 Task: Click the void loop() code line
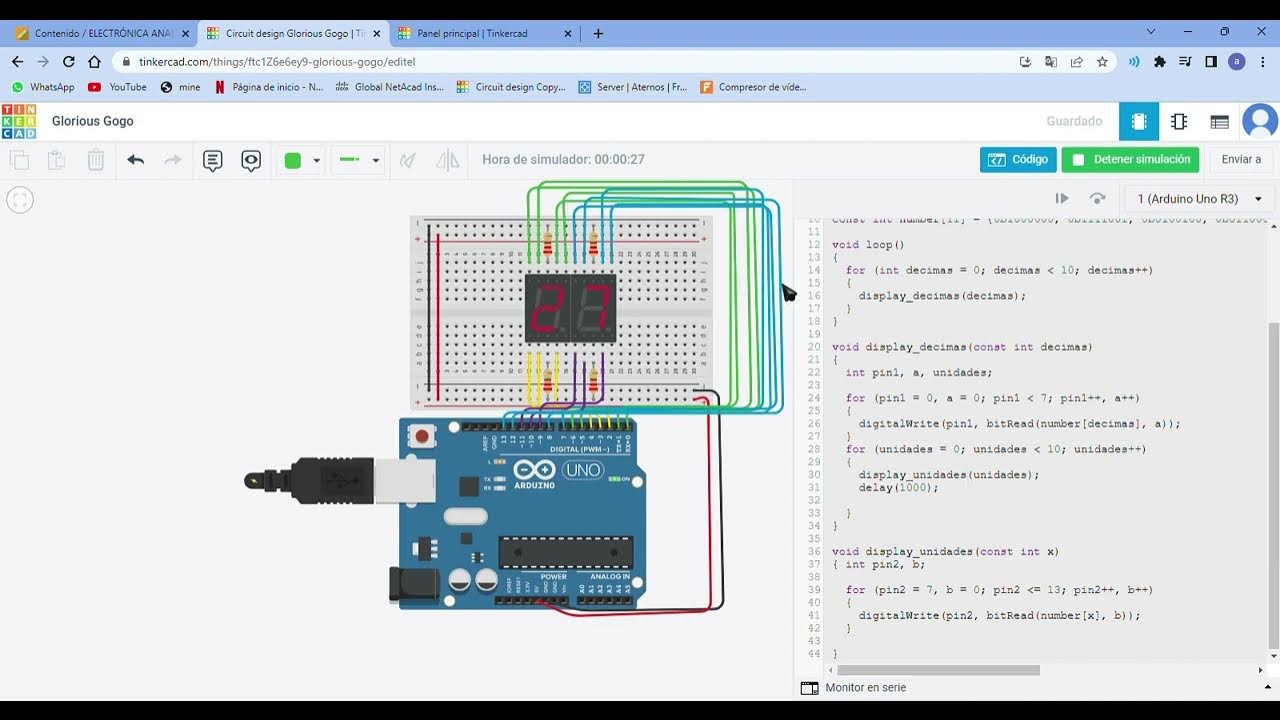(x=868, y=245)
